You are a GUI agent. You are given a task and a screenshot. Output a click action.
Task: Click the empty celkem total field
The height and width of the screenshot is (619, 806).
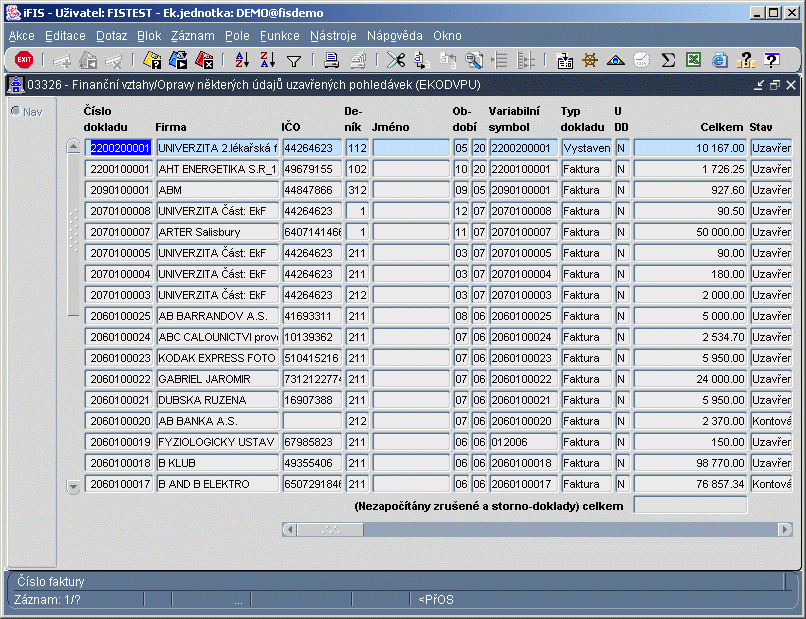point(690,505)
